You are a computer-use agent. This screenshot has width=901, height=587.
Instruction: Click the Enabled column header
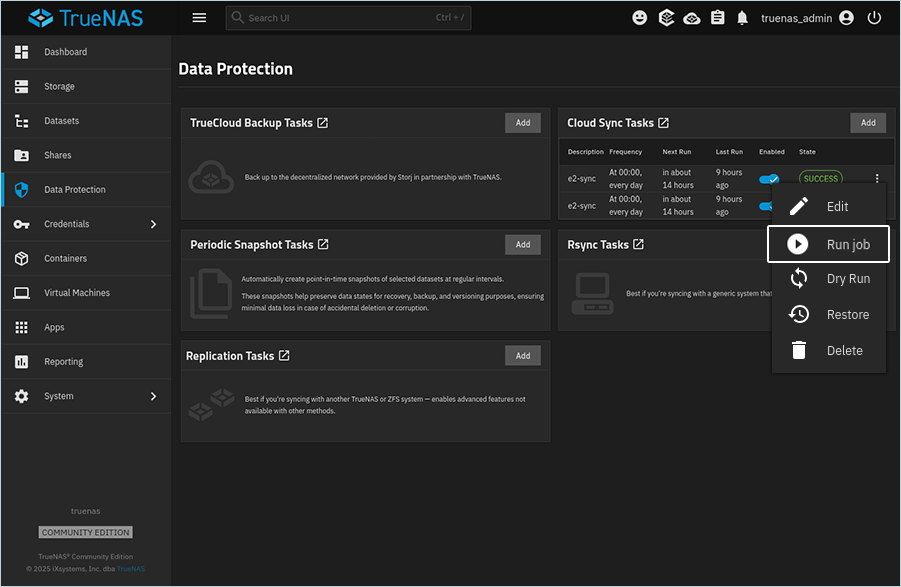pos(772,152)
